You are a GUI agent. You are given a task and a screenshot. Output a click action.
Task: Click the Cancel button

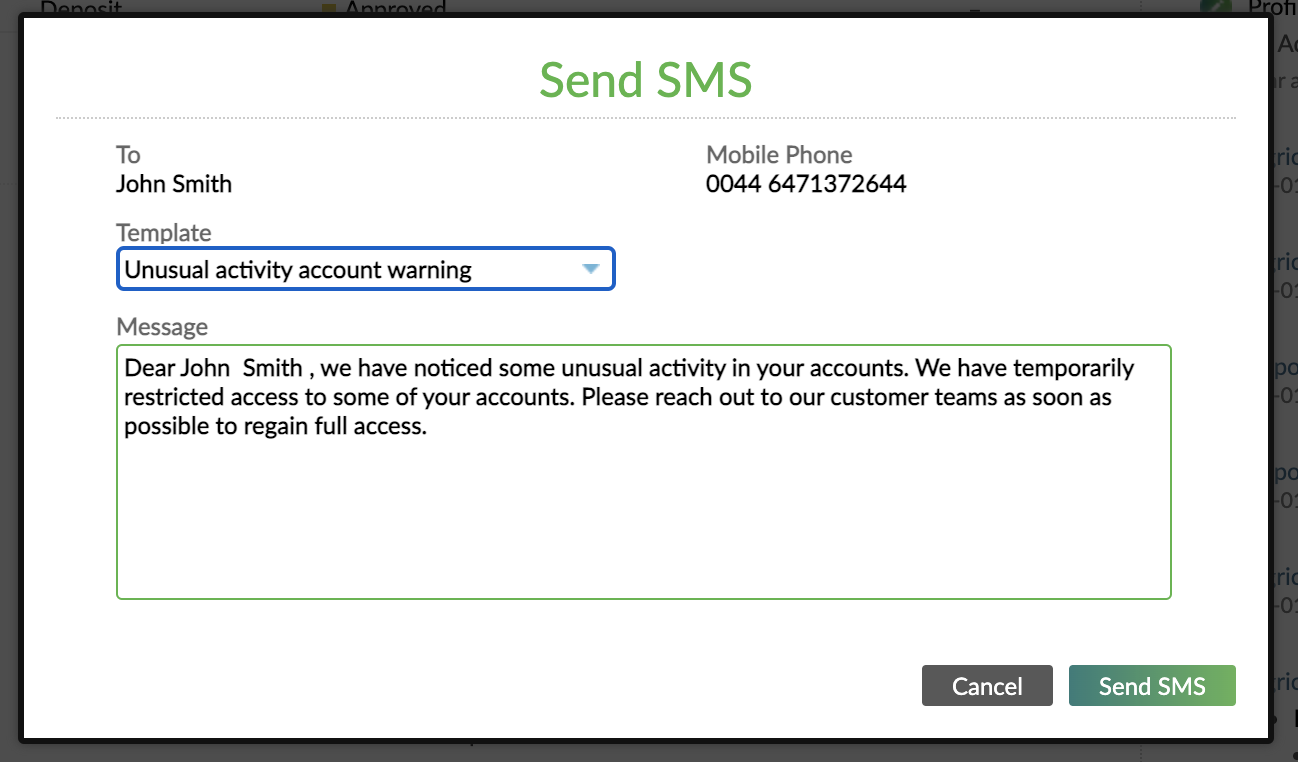point(986,686)
